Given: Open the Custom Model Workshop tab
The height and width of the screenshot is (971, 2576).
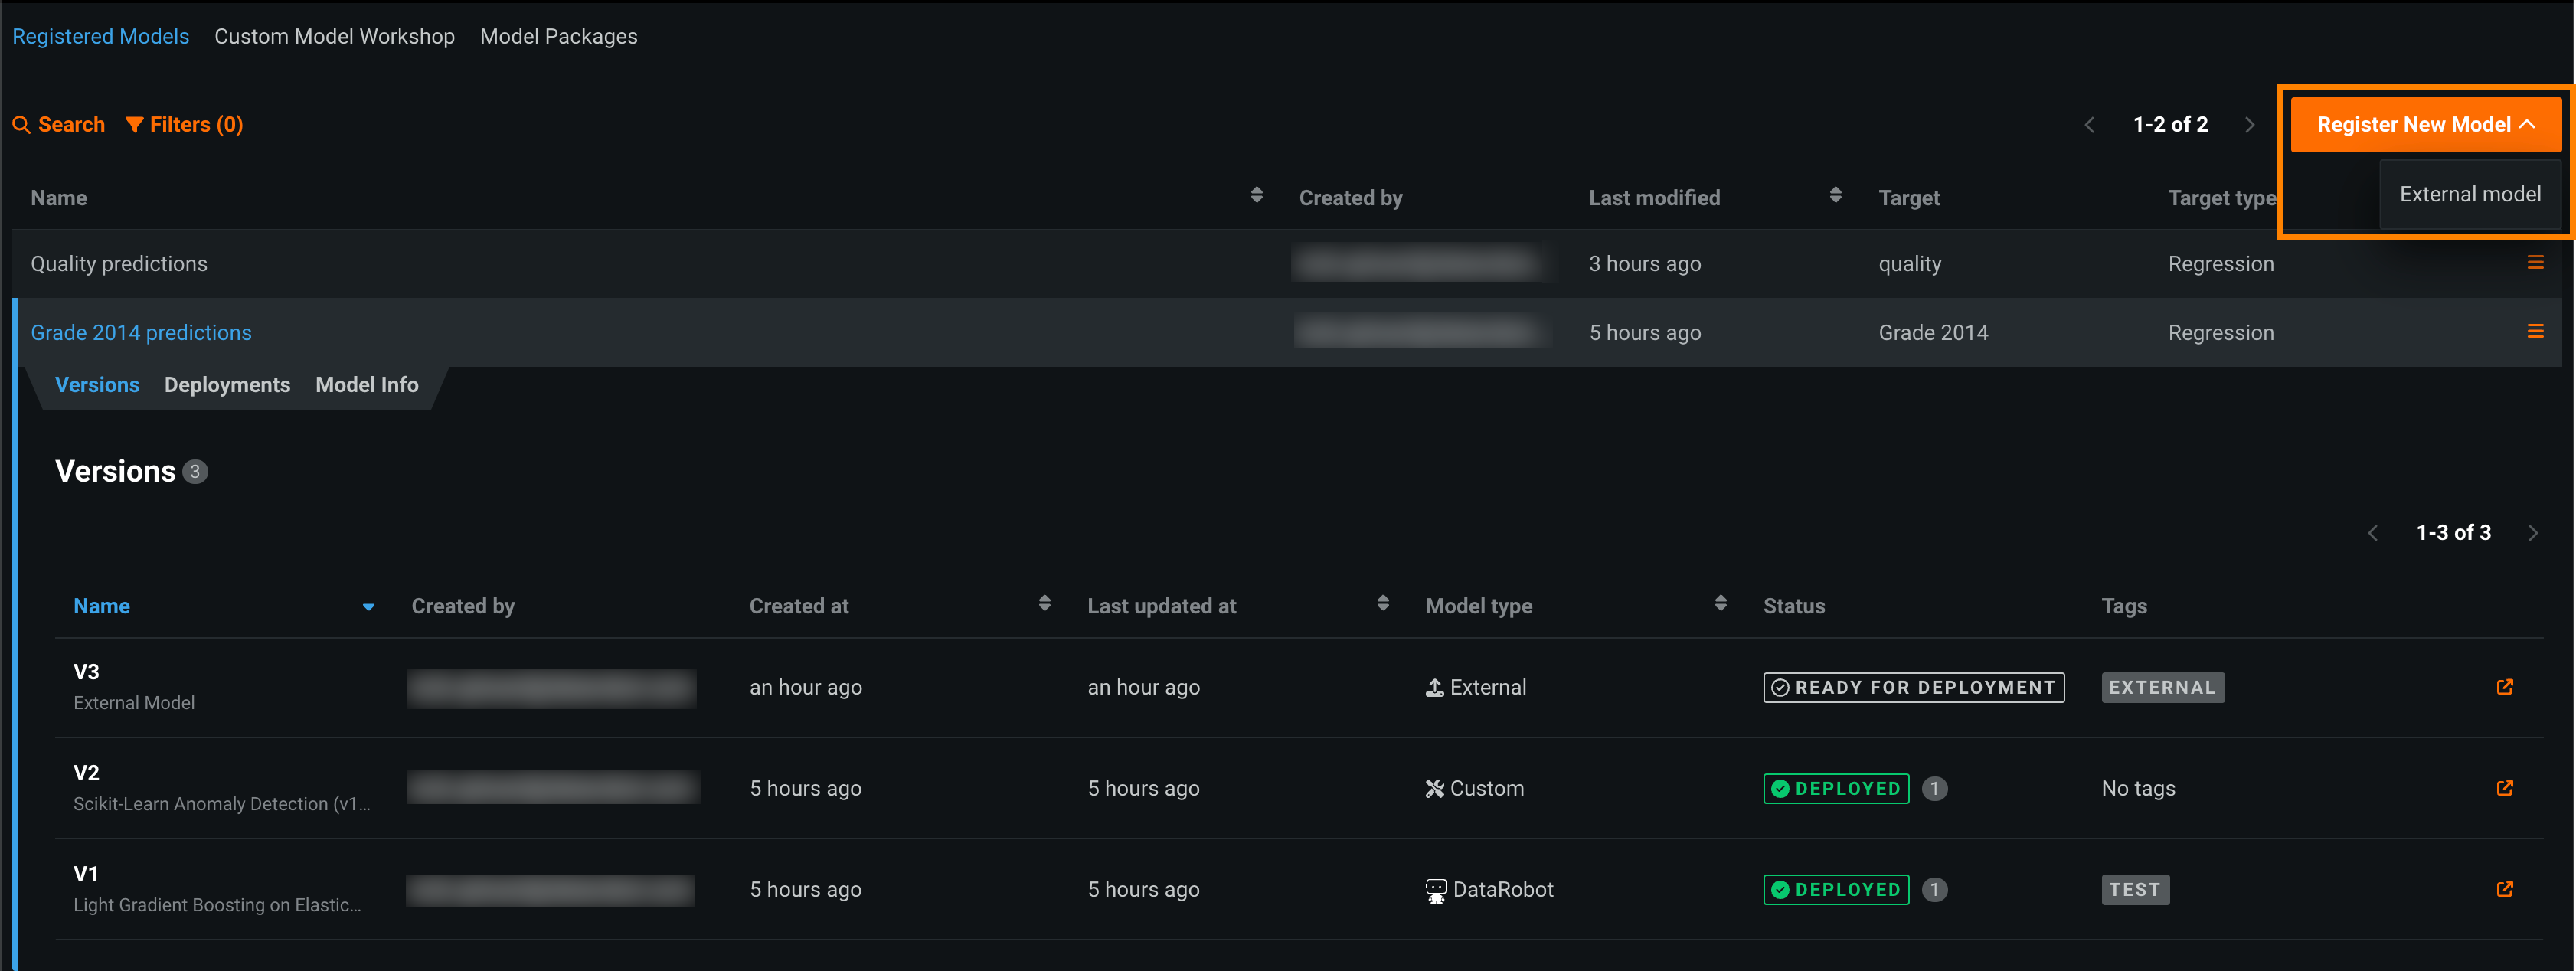Looking at the screenshot, I should pos(334,37).
